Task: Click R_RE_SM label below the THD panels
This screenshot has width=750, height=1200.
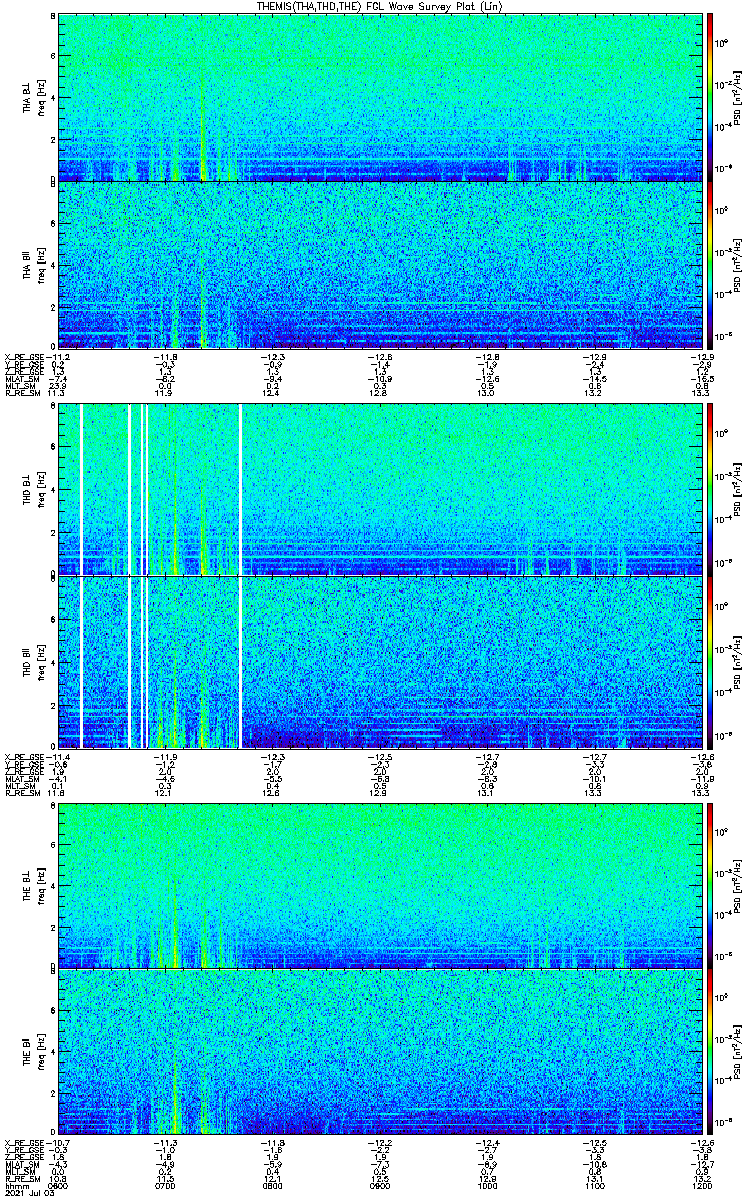Action: tap(23, 793)
